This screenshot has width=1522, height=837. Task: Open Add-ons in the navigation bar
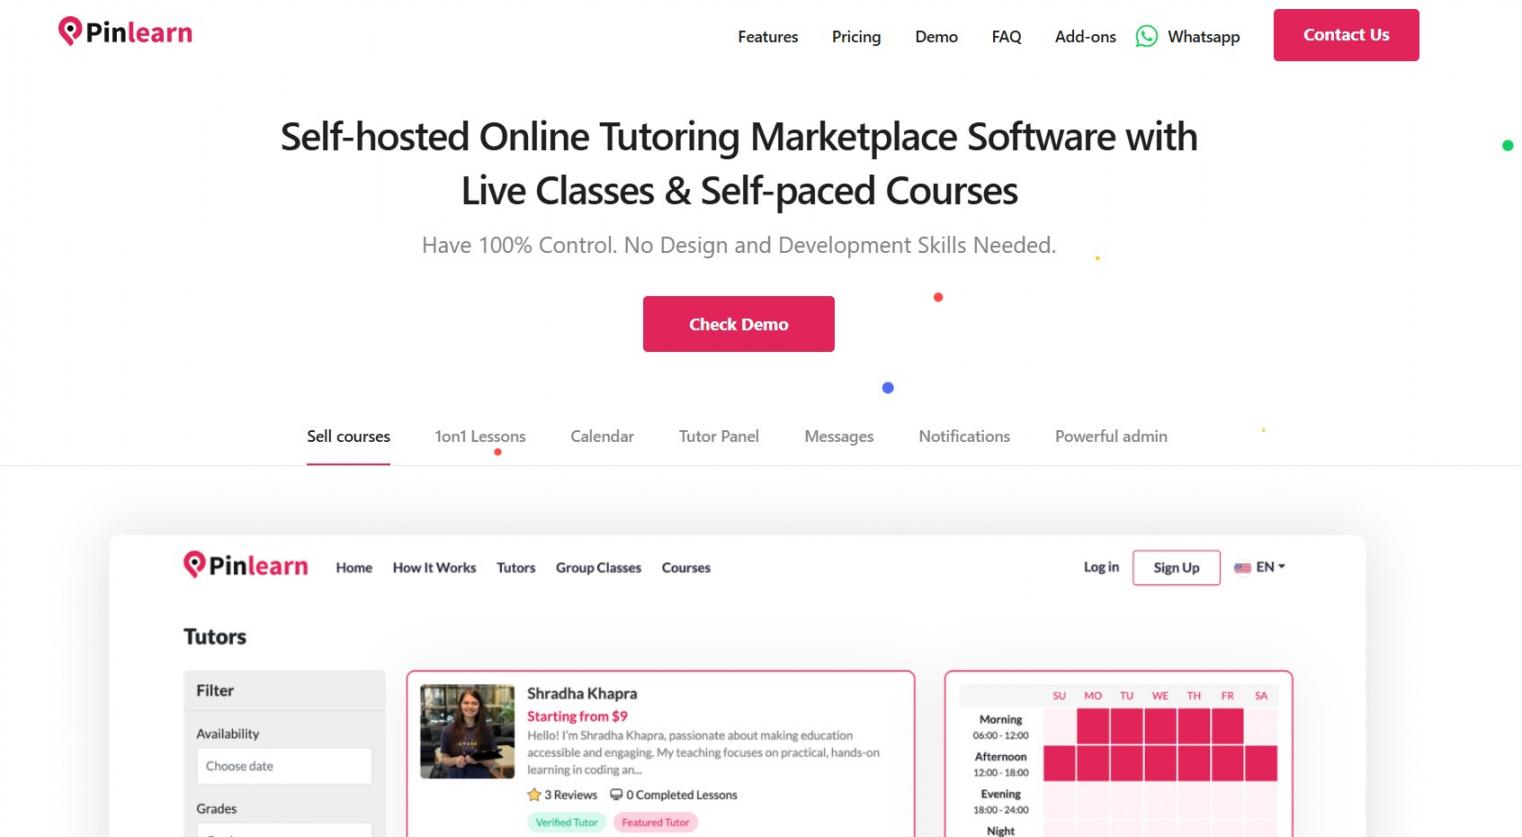1085,37
